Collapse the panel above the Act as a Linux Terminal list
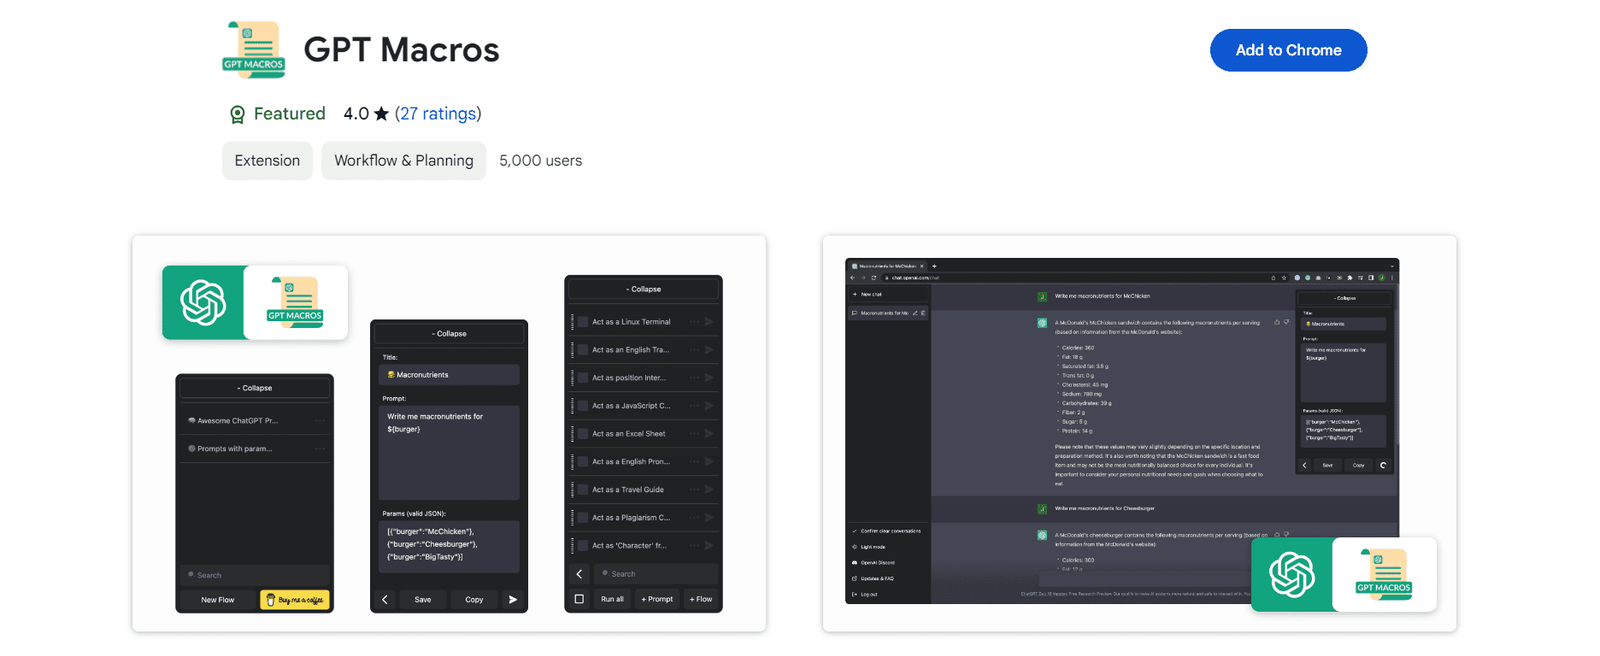Screen dimensions: 1600x656 coord(643,289)
